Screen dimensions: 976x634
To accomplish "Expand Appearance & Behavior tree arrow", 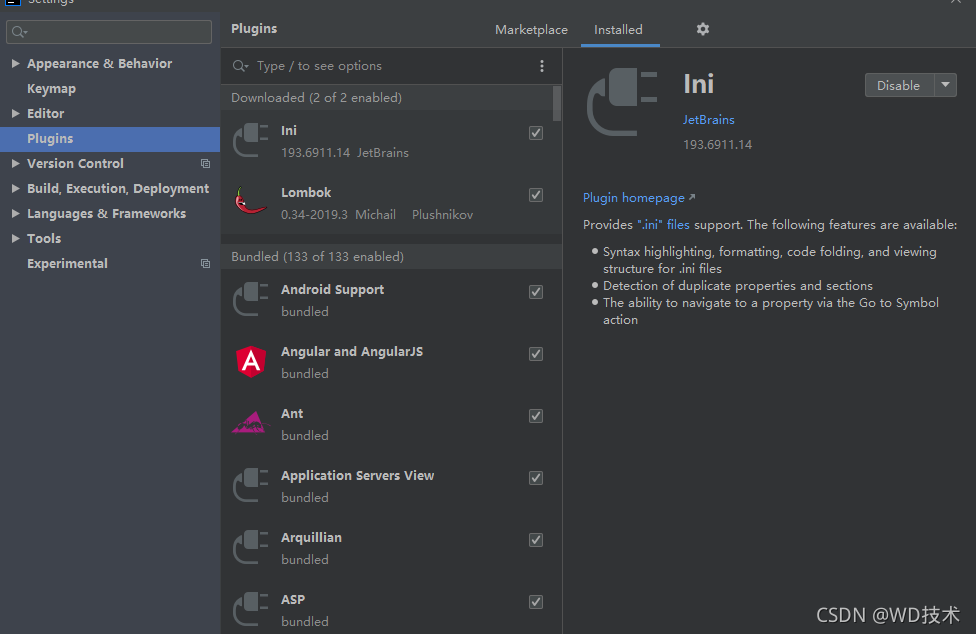I will 16,63.
